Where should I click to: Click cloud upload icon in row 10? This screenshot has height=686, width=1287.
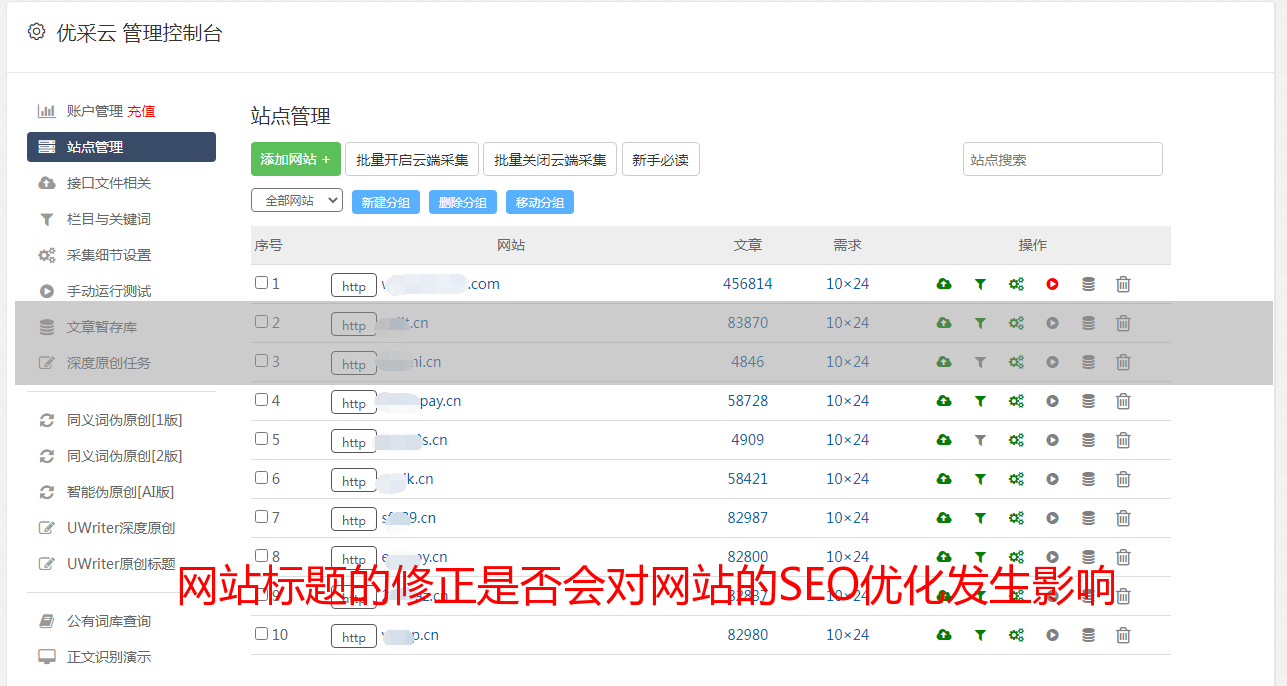[x=944, y=635]
